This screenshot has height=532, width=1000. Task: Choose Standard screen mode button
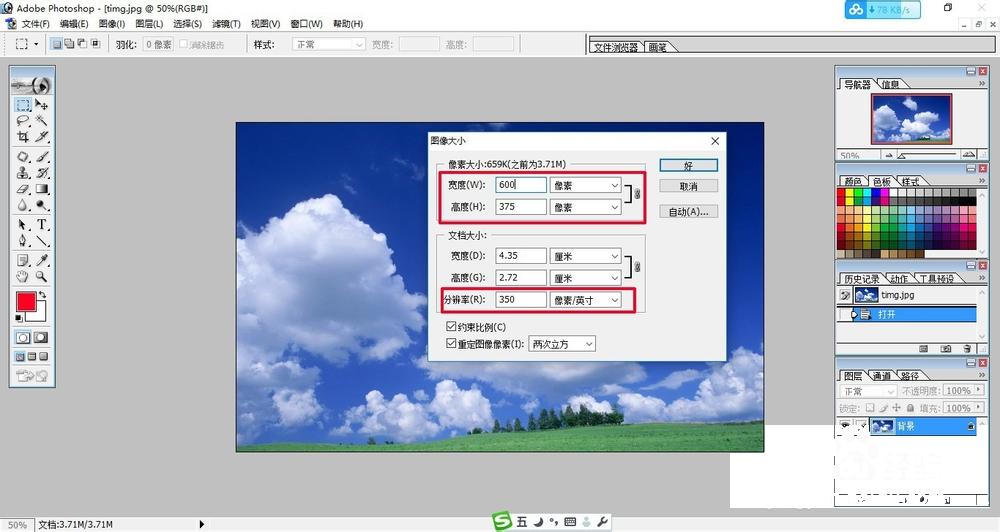coord(20,357)
